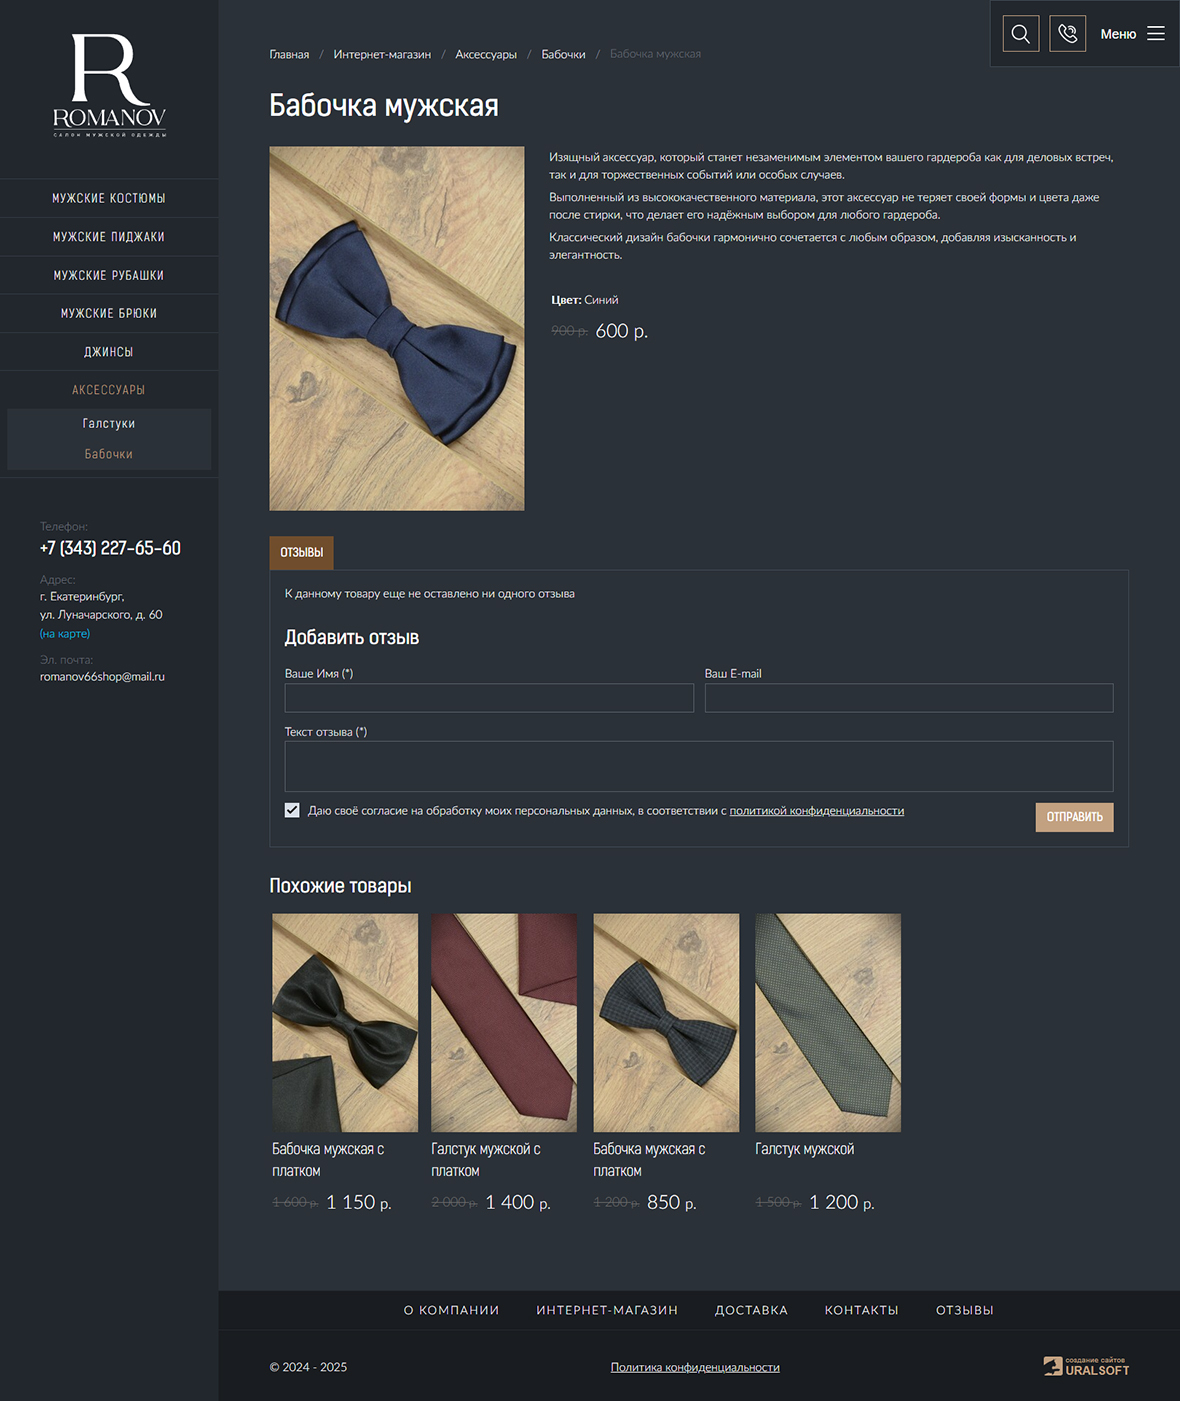Focus the Ваше Имя input field
Image resolution: width=1180 pixels, height=1401 pixels.
point(489,698)
